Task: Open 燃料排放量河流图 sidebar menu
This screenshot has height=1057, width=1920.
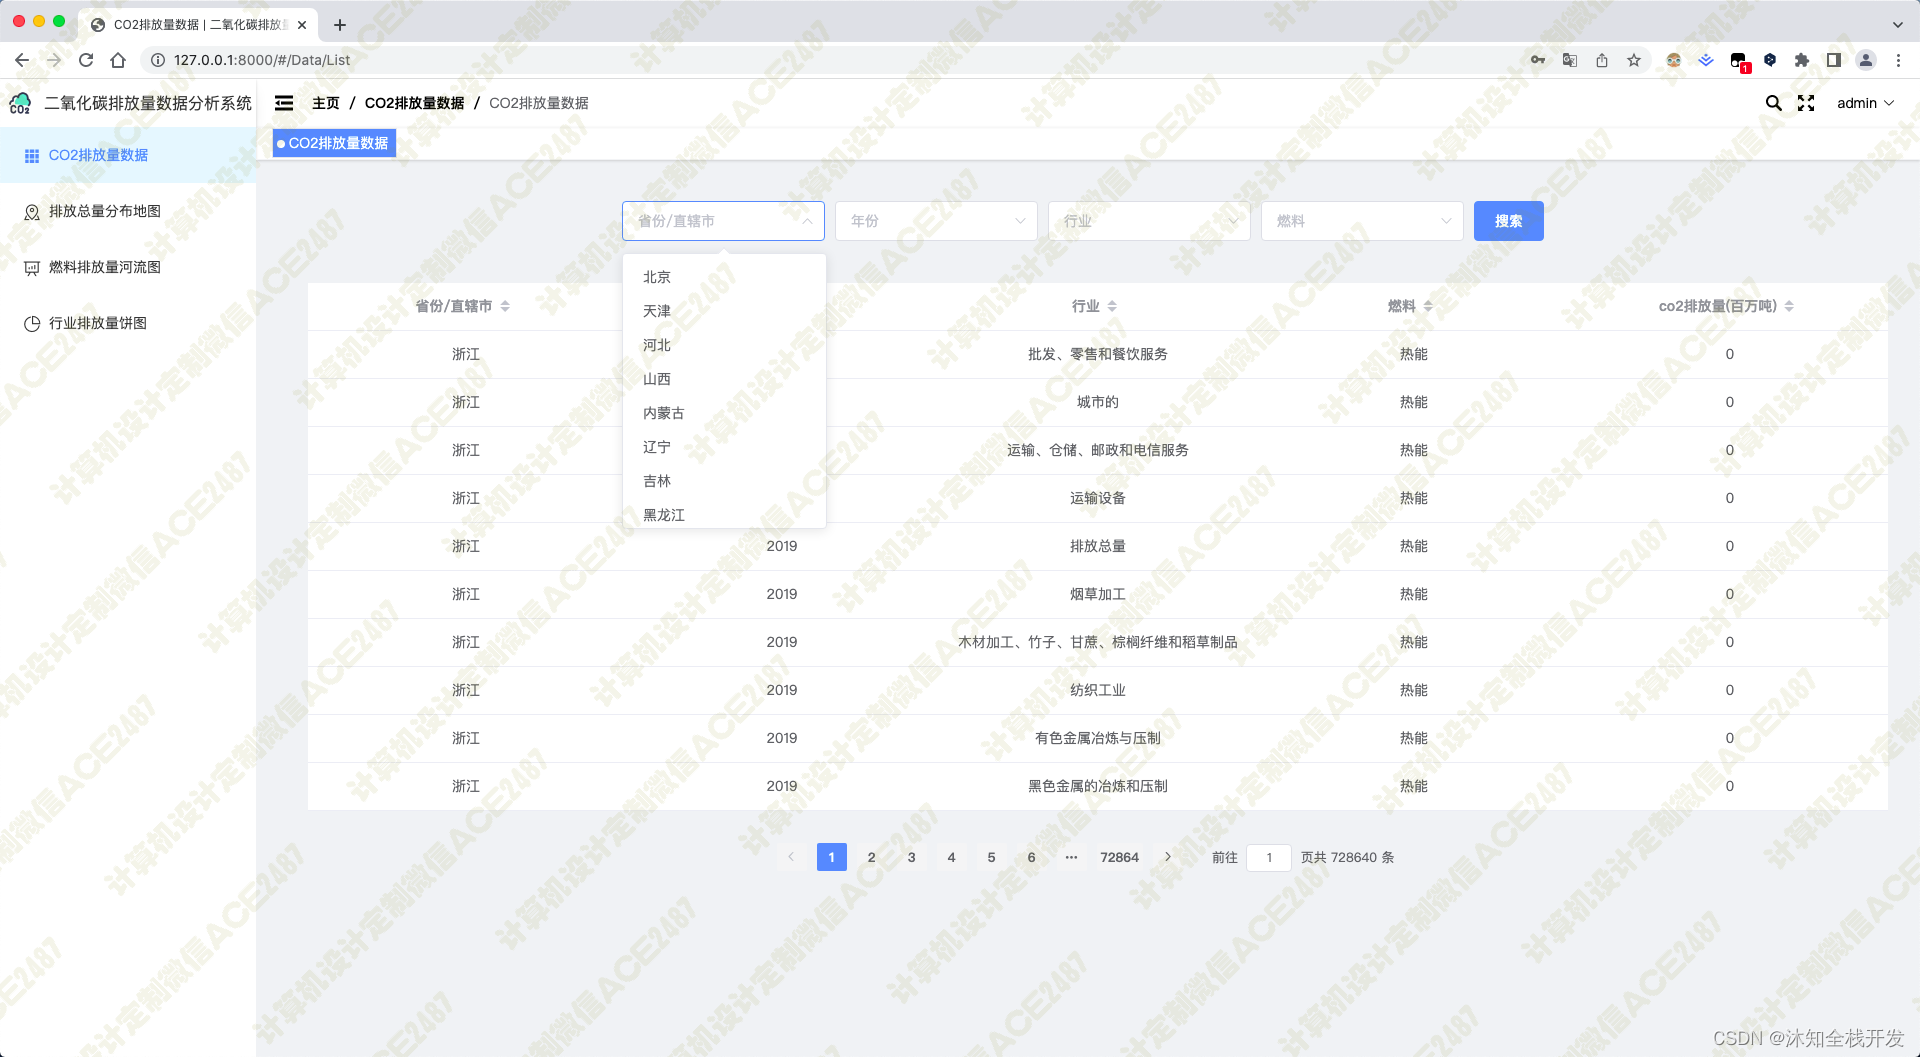Action: [128, 268]
